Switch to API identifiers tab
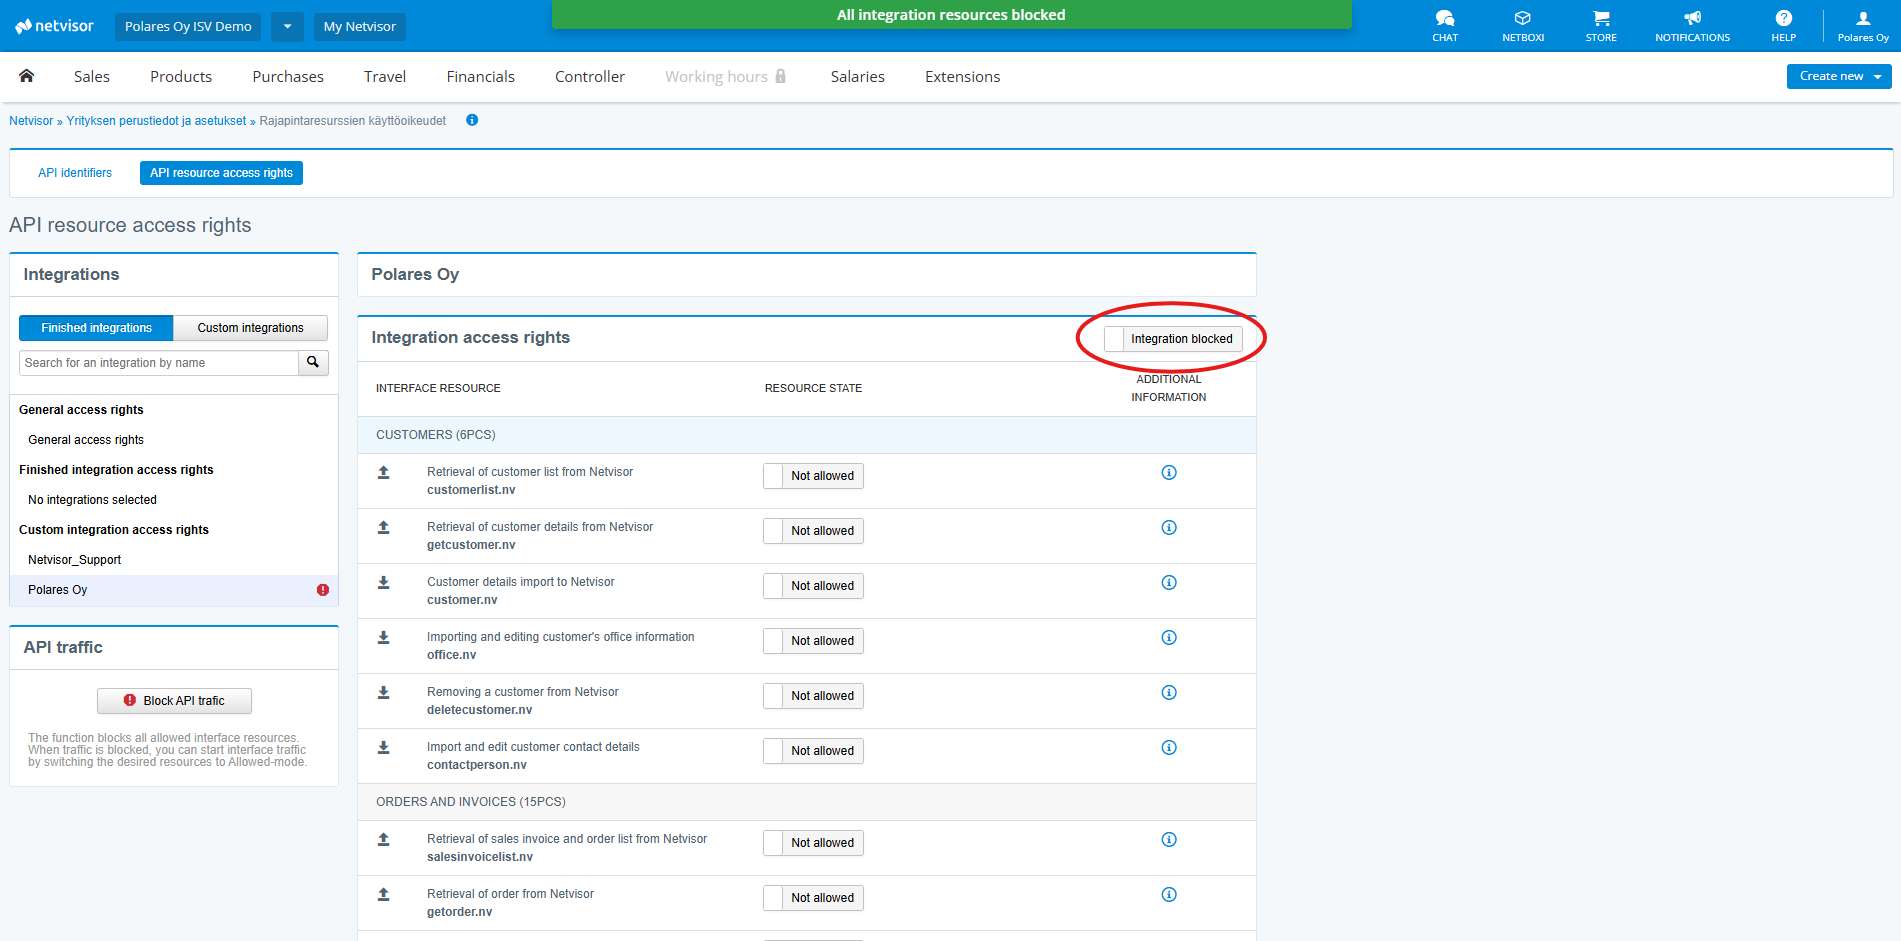The height and width of the screenshot is (941, 1901). [75, 173]
